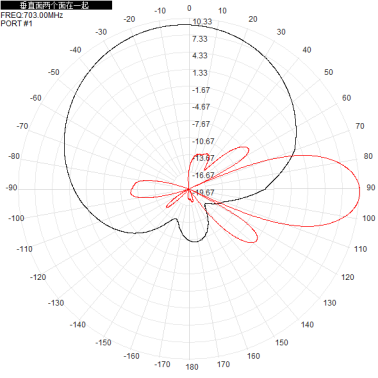The height and width of the screenshot is (378, 378).
Task: Click the 180 degree angle label
Action: (192, 367)
